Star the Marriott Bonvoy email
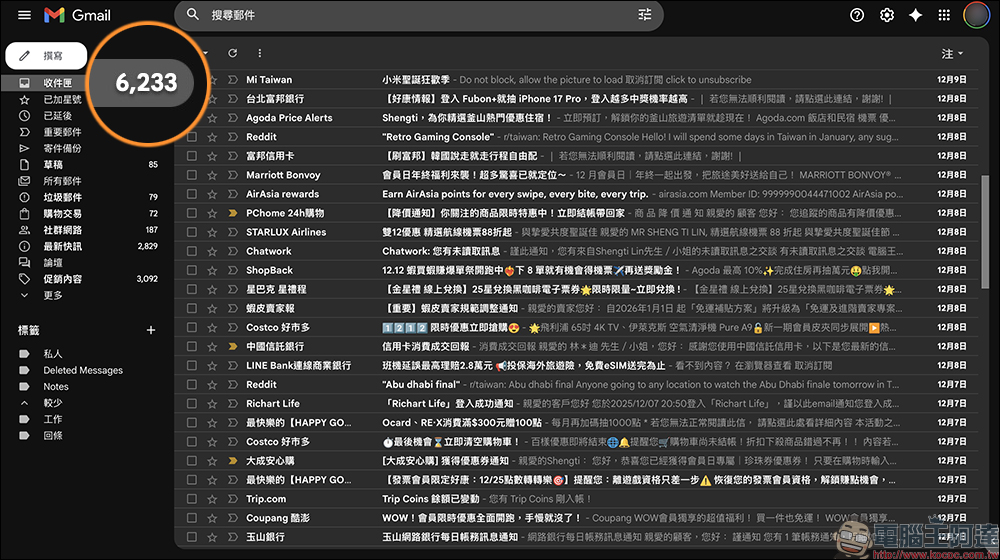Image resolution: width=1000 pixels, height=560 pixels. click(212, 175)
